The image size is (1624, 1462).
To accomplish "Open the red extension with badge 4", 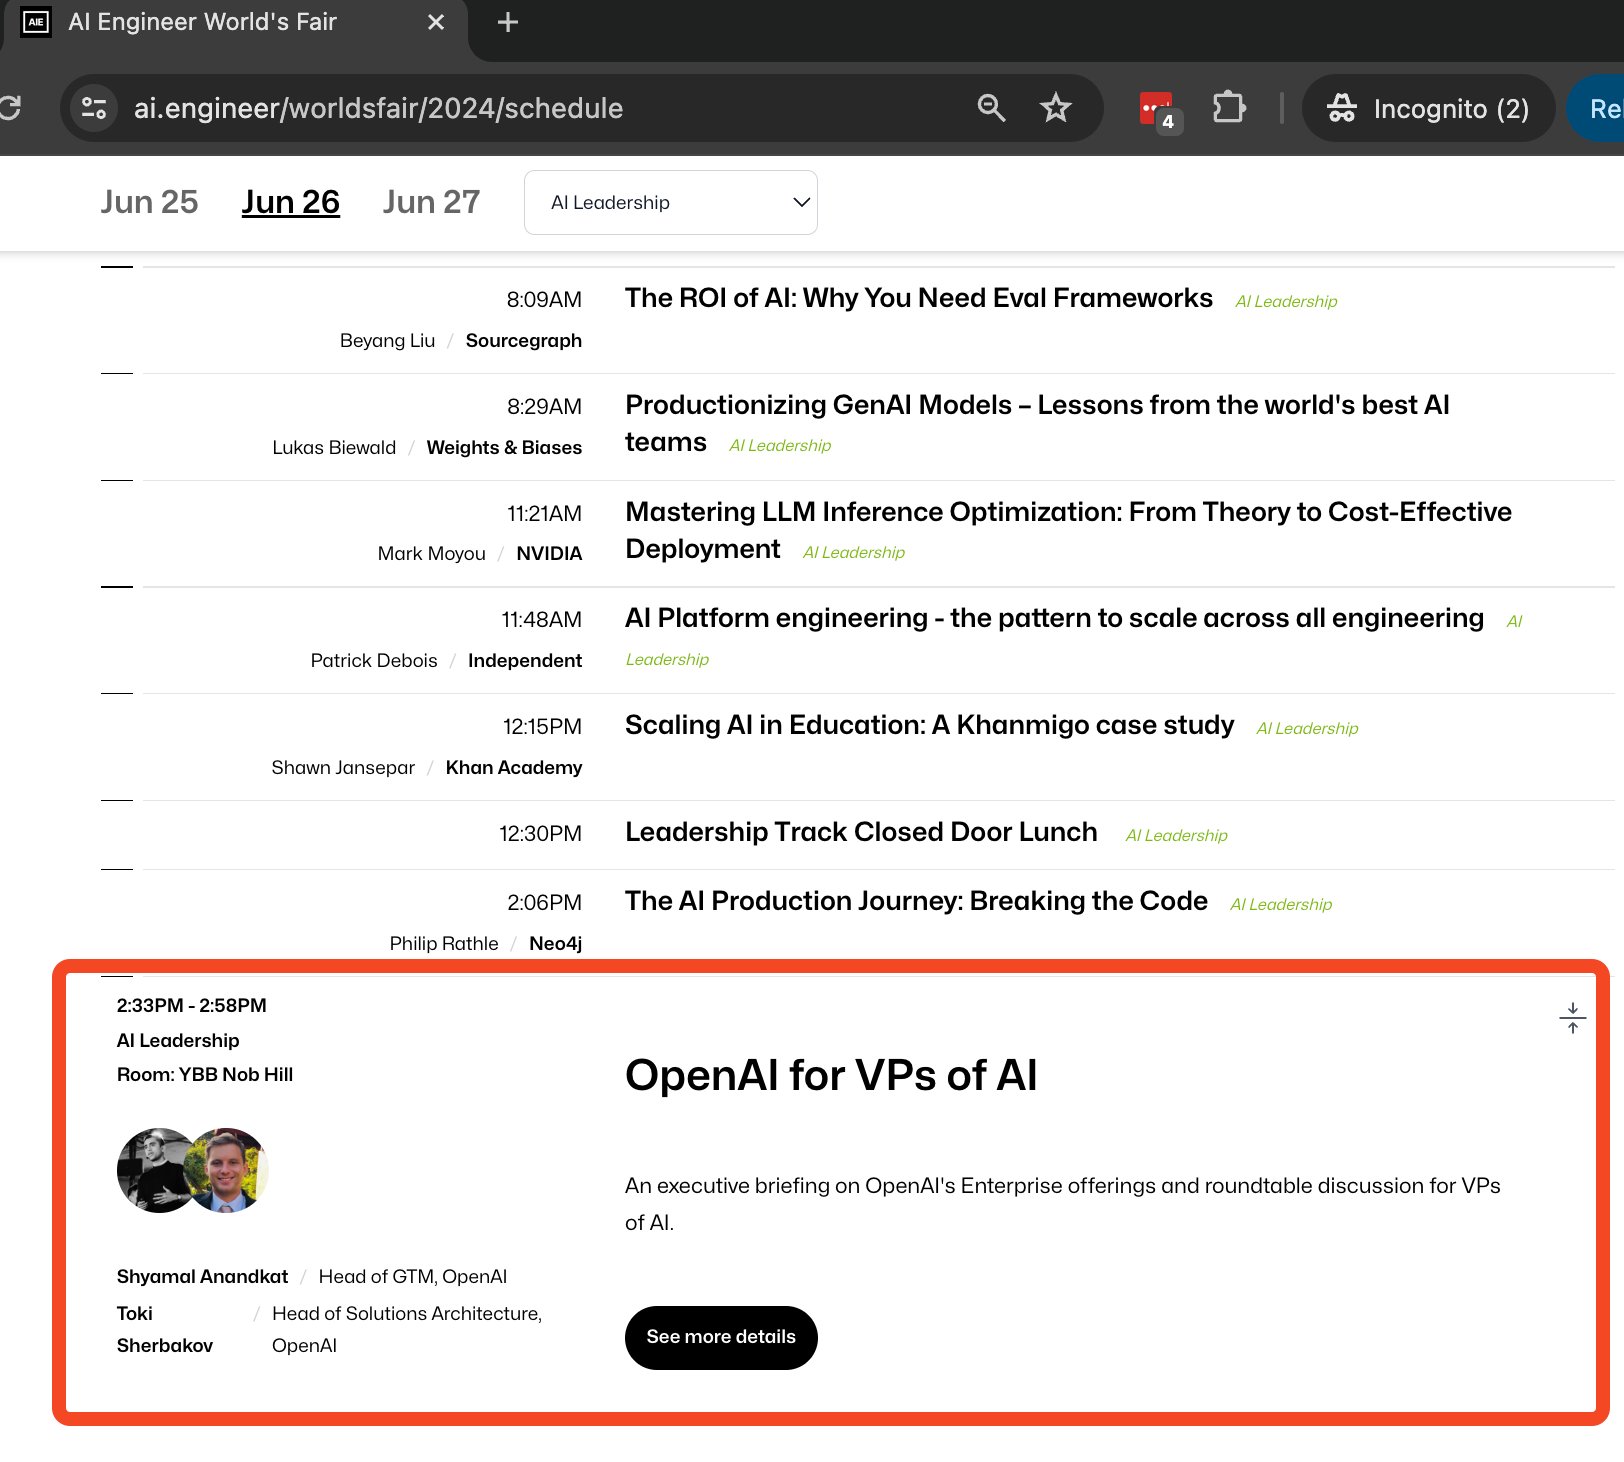I will (x=1160, y=110).
